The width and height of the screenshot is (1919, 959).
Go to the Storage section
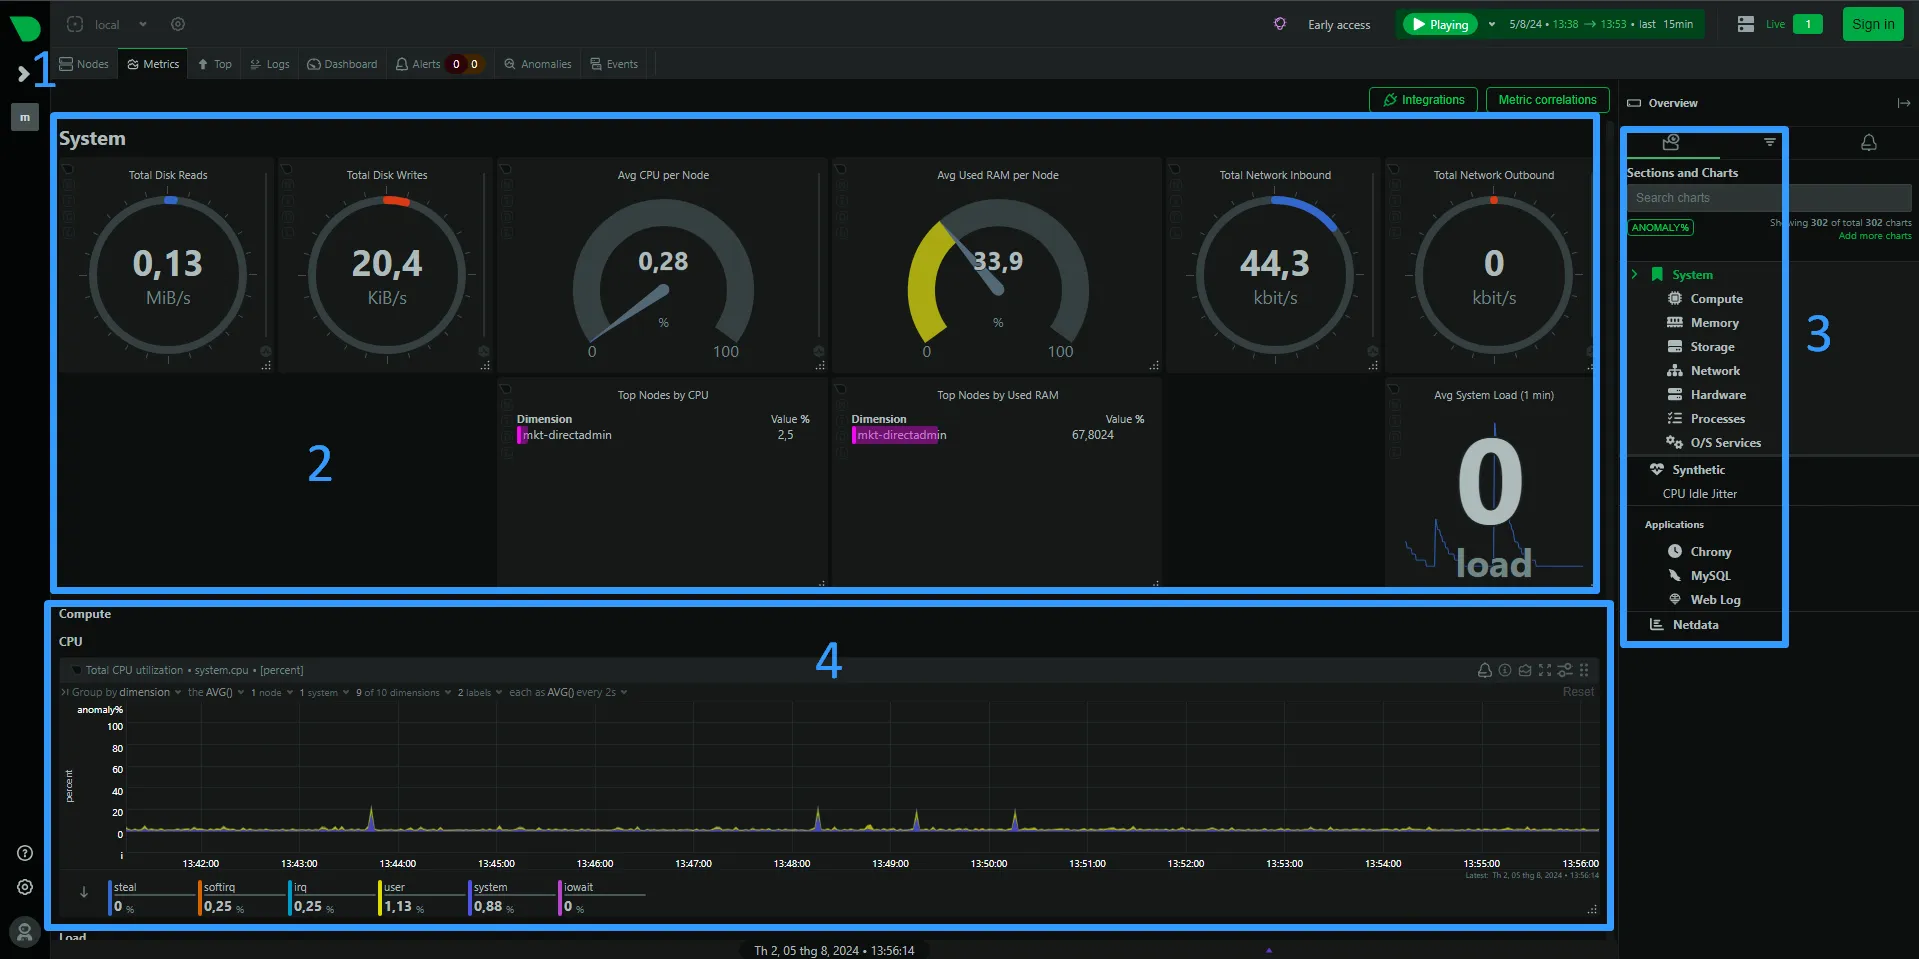pyautogui.click(x=1712, y=347)
